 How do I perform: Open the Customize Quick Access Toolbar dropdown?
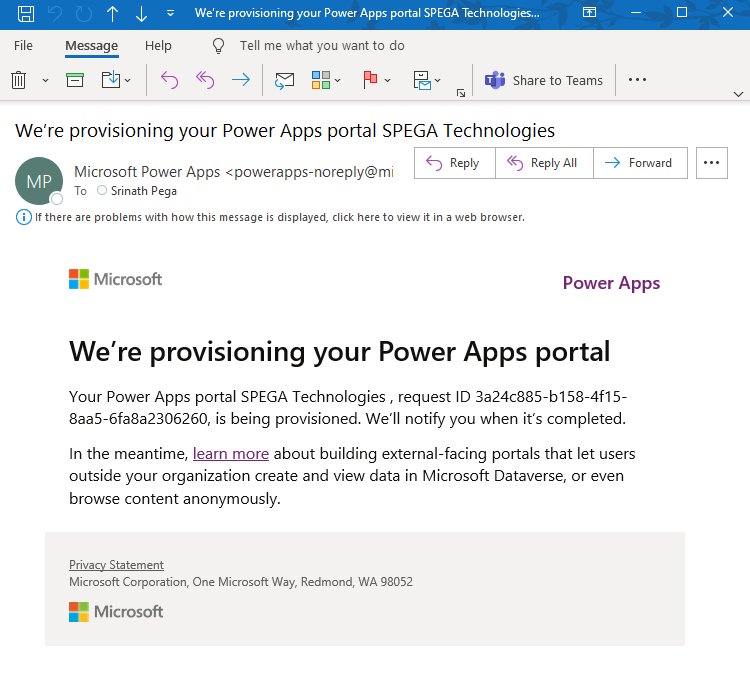point(170,14)
